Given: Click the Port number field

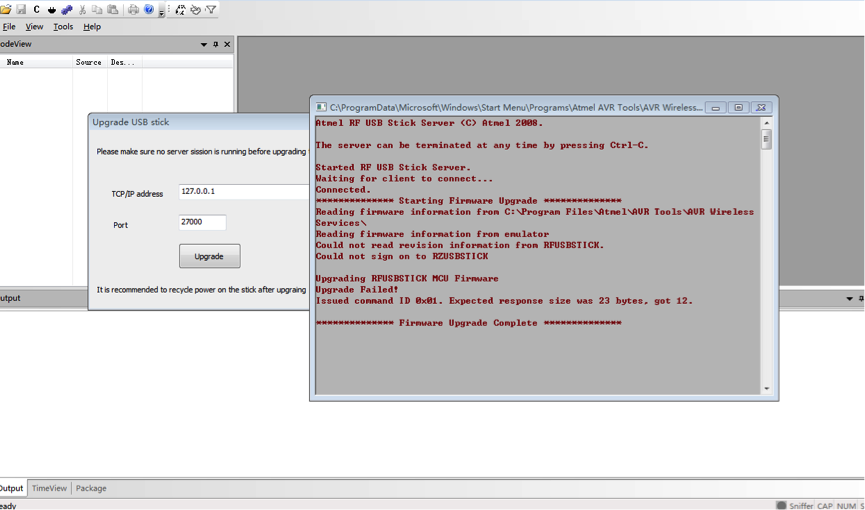Looking at the screenshot, I should pos(202,223).
